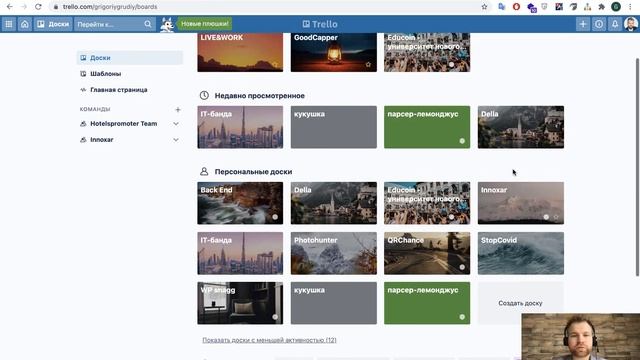Image resolution: width=640 pixels, height=360 pixels.
Task: Open personal Della board
Action: [x=333, y=203]
